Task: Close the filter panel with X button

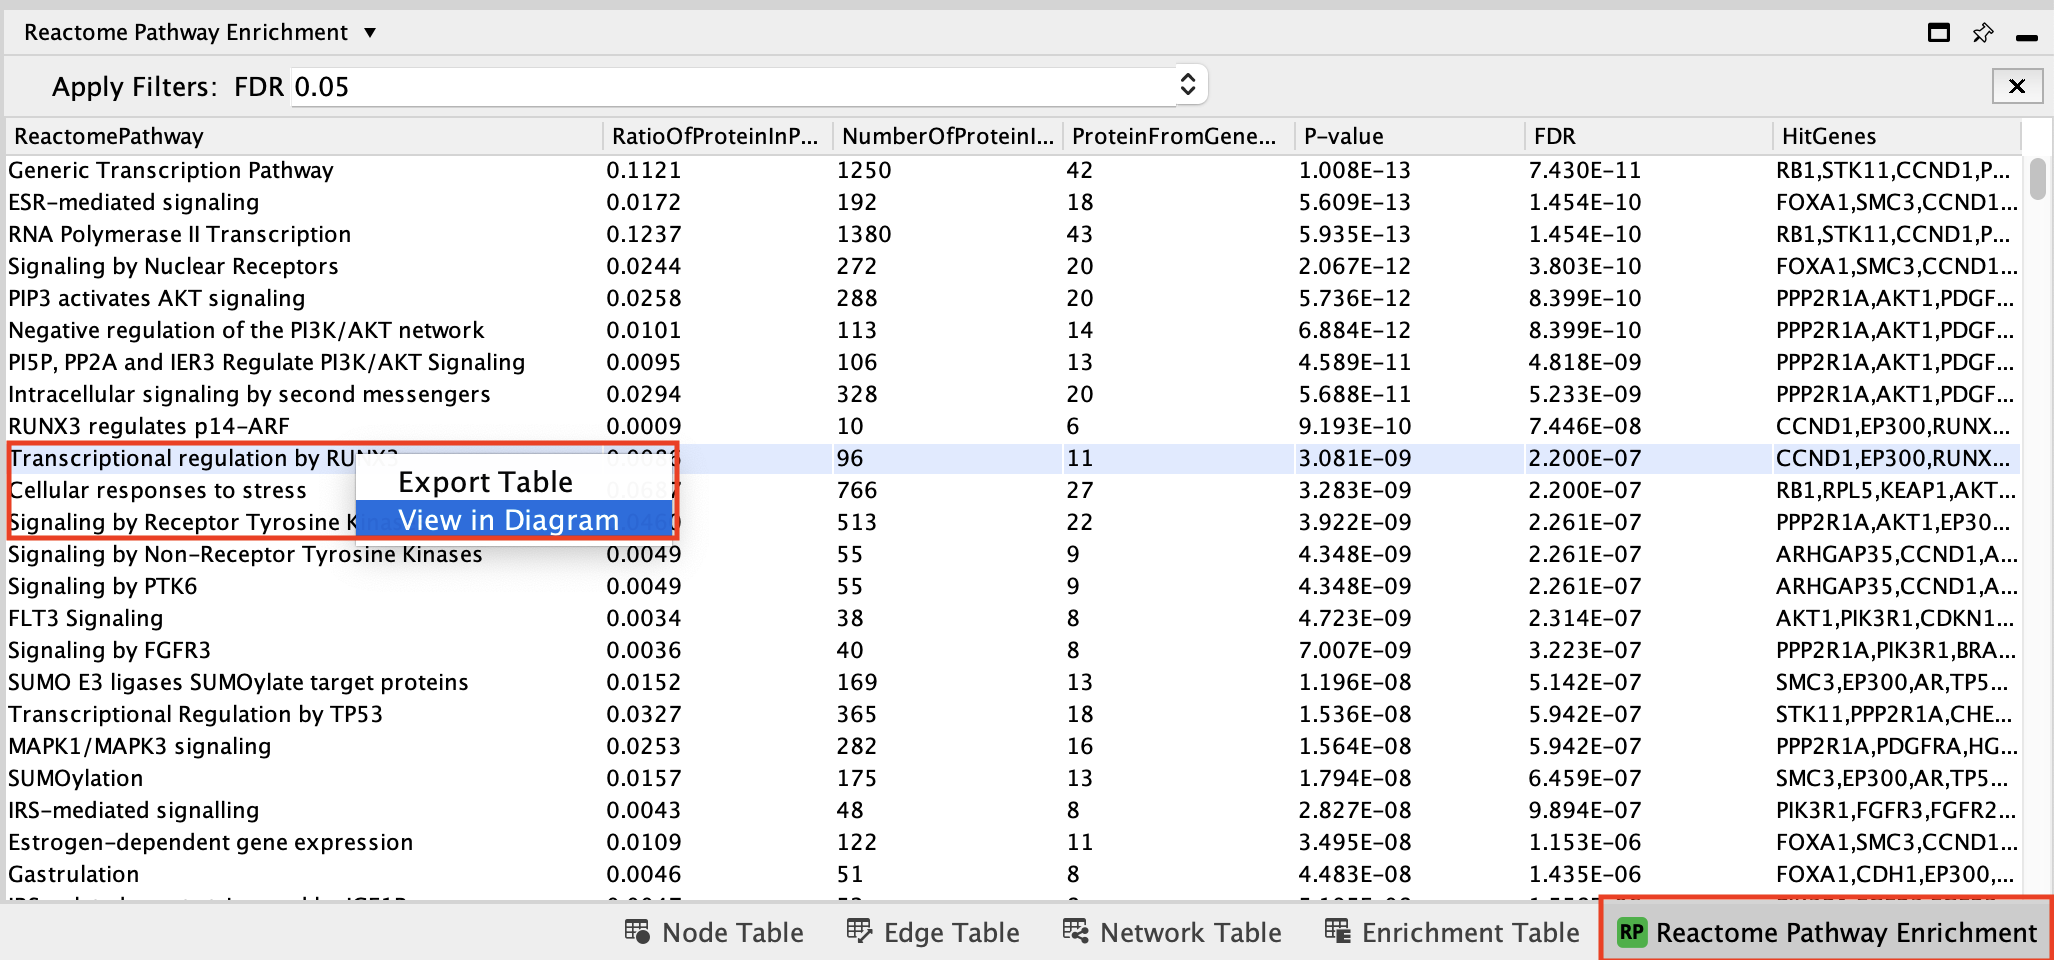Action: [2016, 87]
